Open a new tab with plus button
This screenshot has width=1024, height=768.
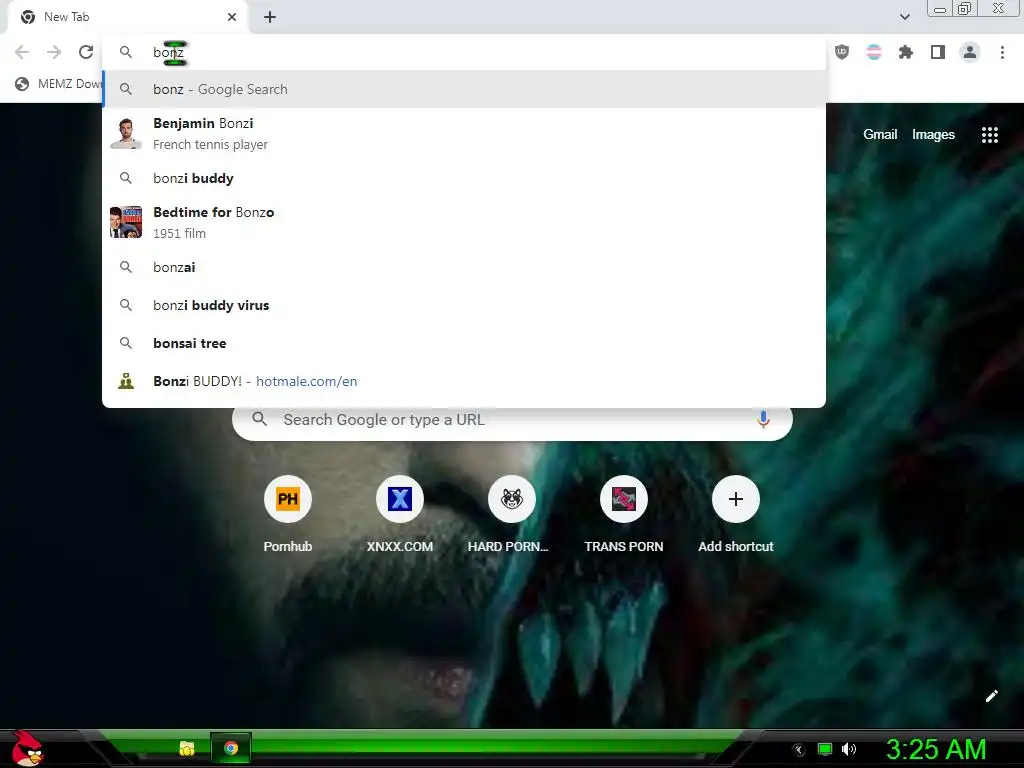270,17
